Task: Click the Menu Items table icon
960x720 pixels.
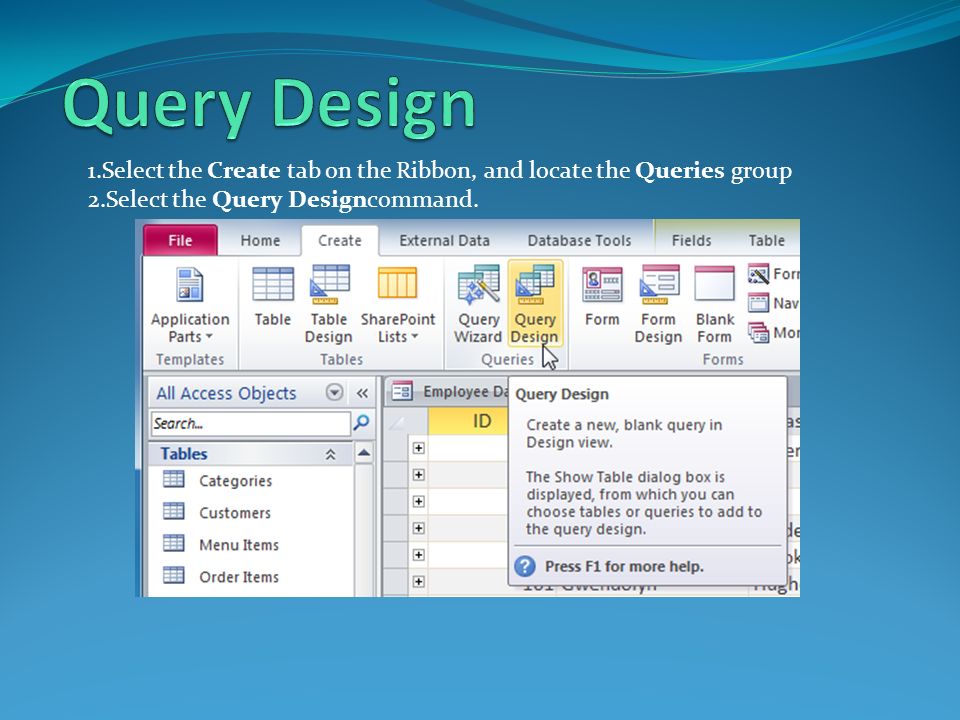Action: click(x=173, y=543)
